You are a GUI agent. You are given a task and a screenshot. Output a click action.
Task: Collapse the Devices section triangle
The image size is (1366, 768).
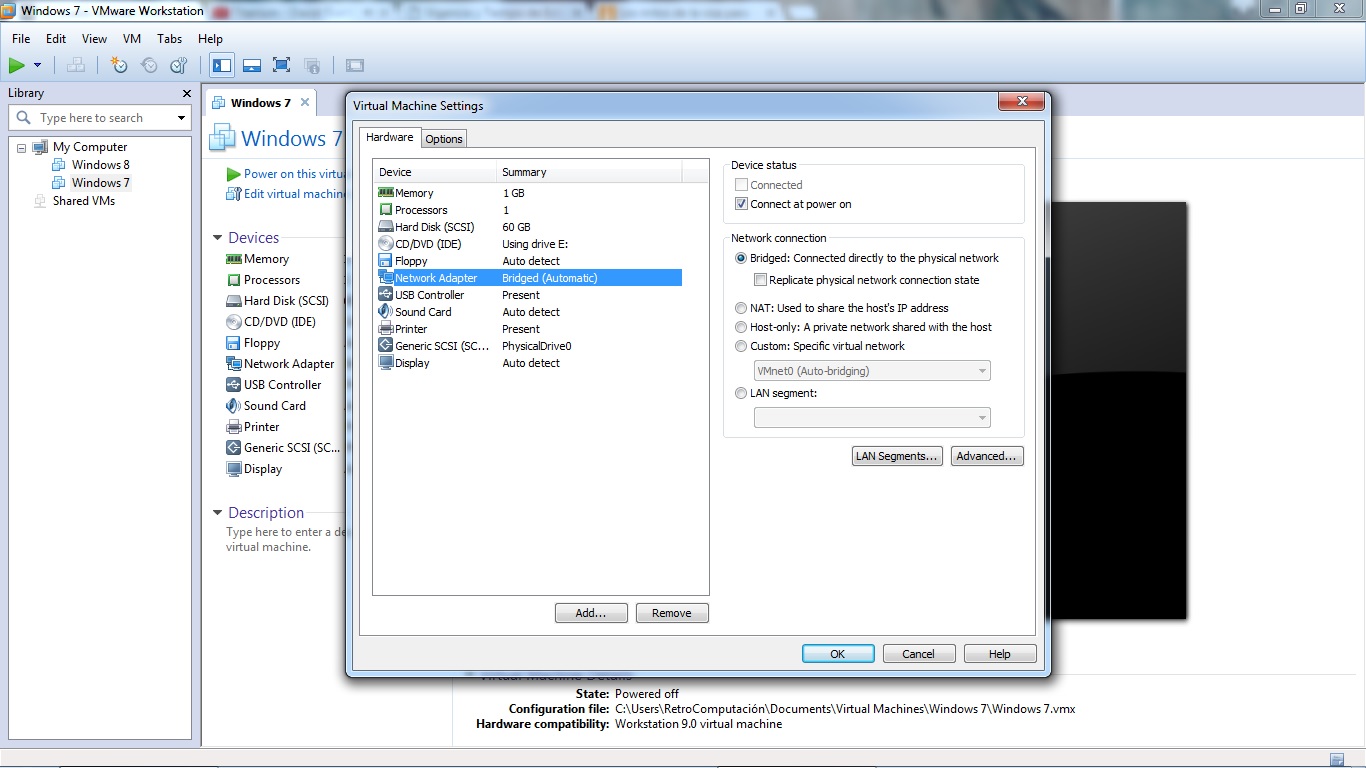pyautogui.click(x=217, y=238)
